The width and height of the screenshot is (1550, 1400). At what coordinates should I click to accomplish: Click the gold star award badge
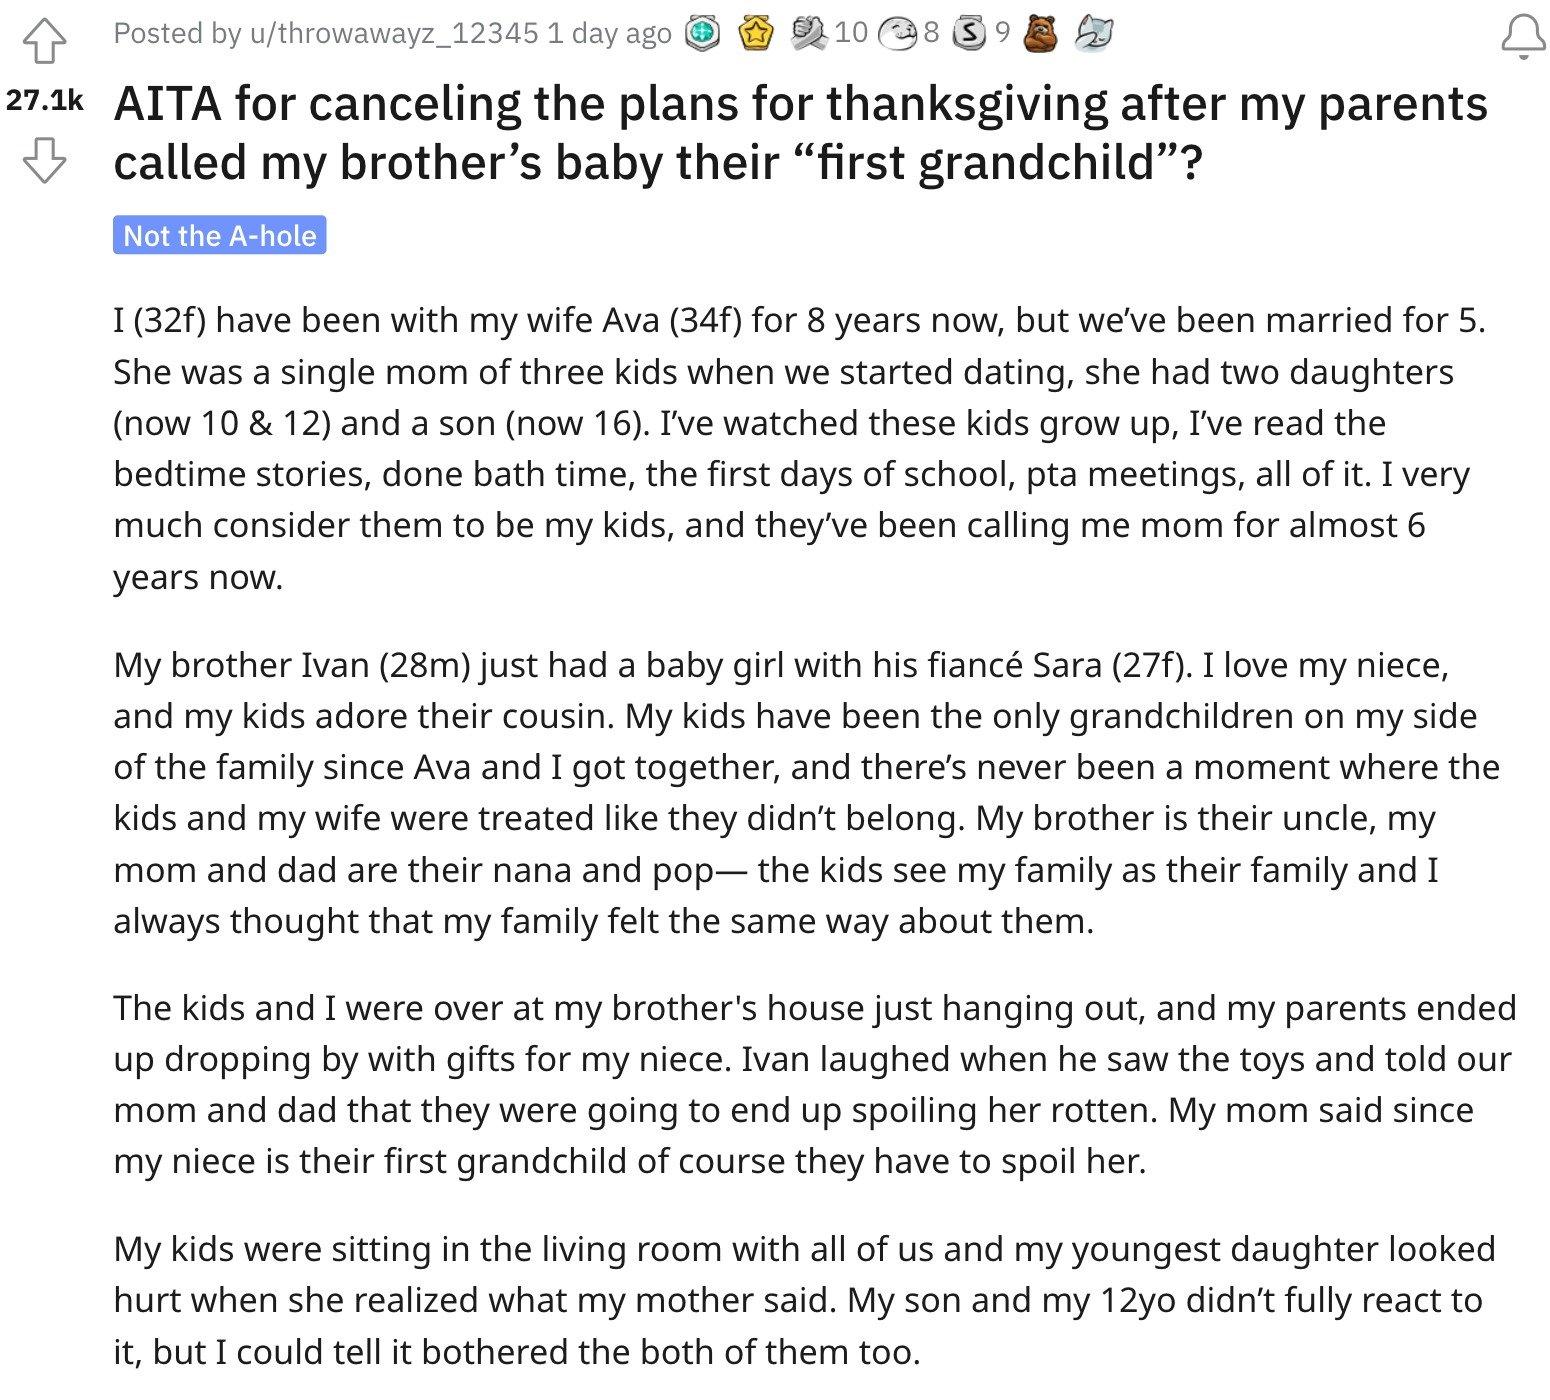click(757, 35)
